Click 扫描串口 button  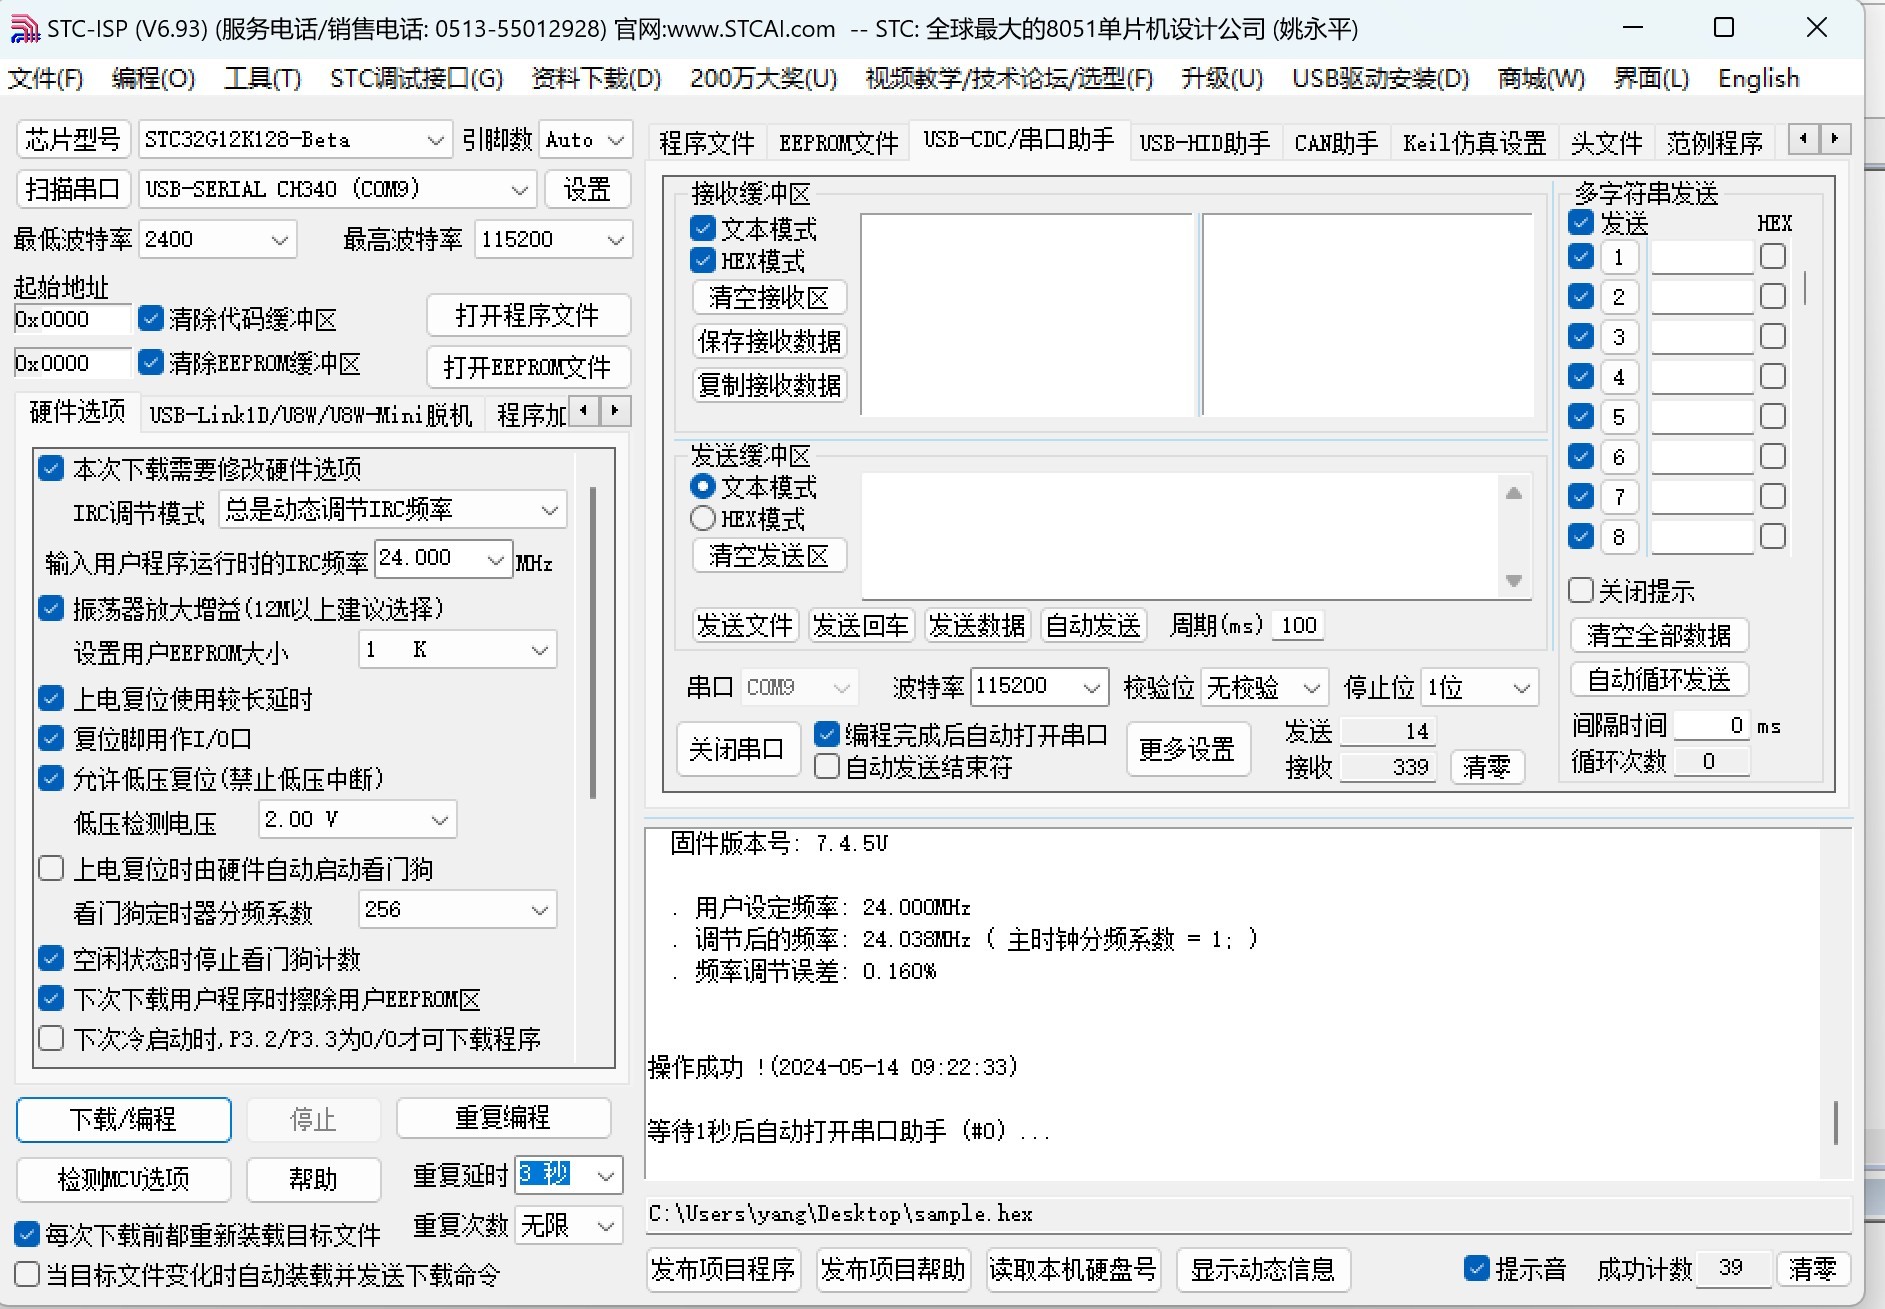coord(73,189)
